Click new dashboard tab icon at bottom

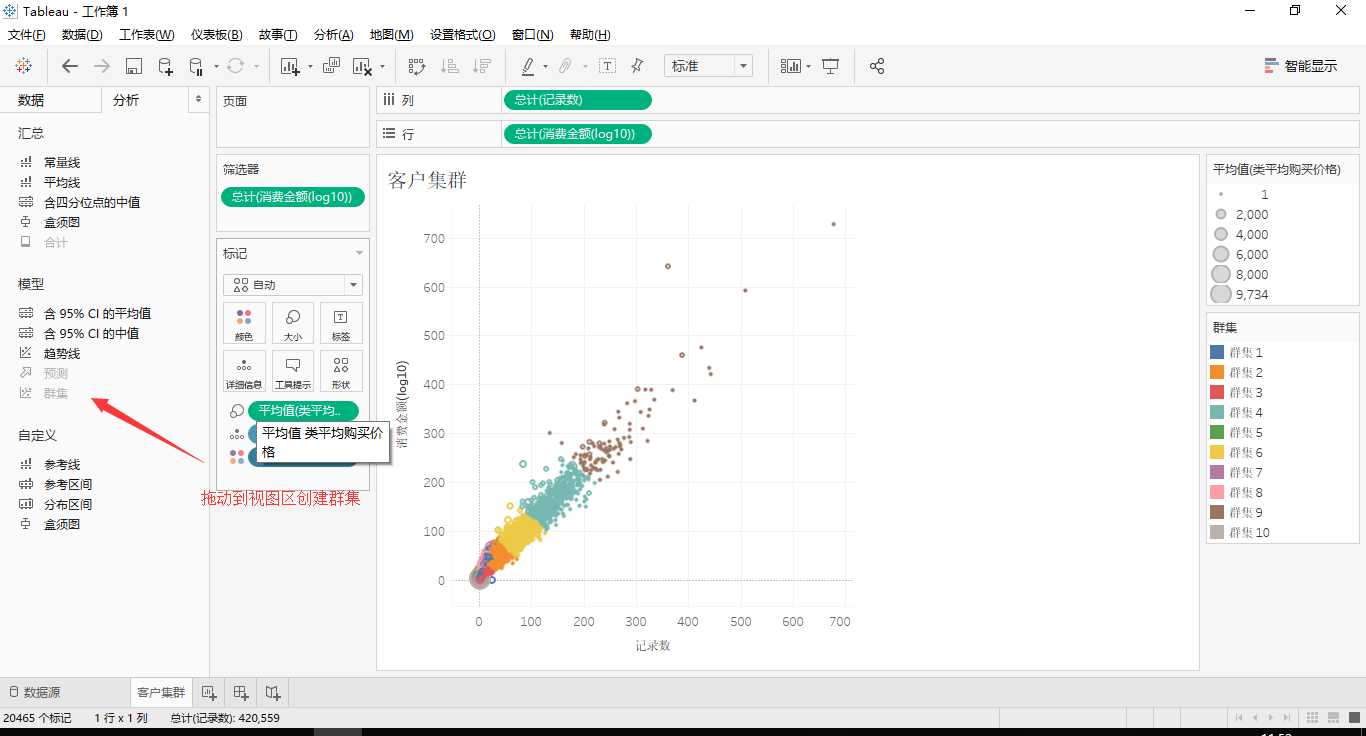(241, 692)
